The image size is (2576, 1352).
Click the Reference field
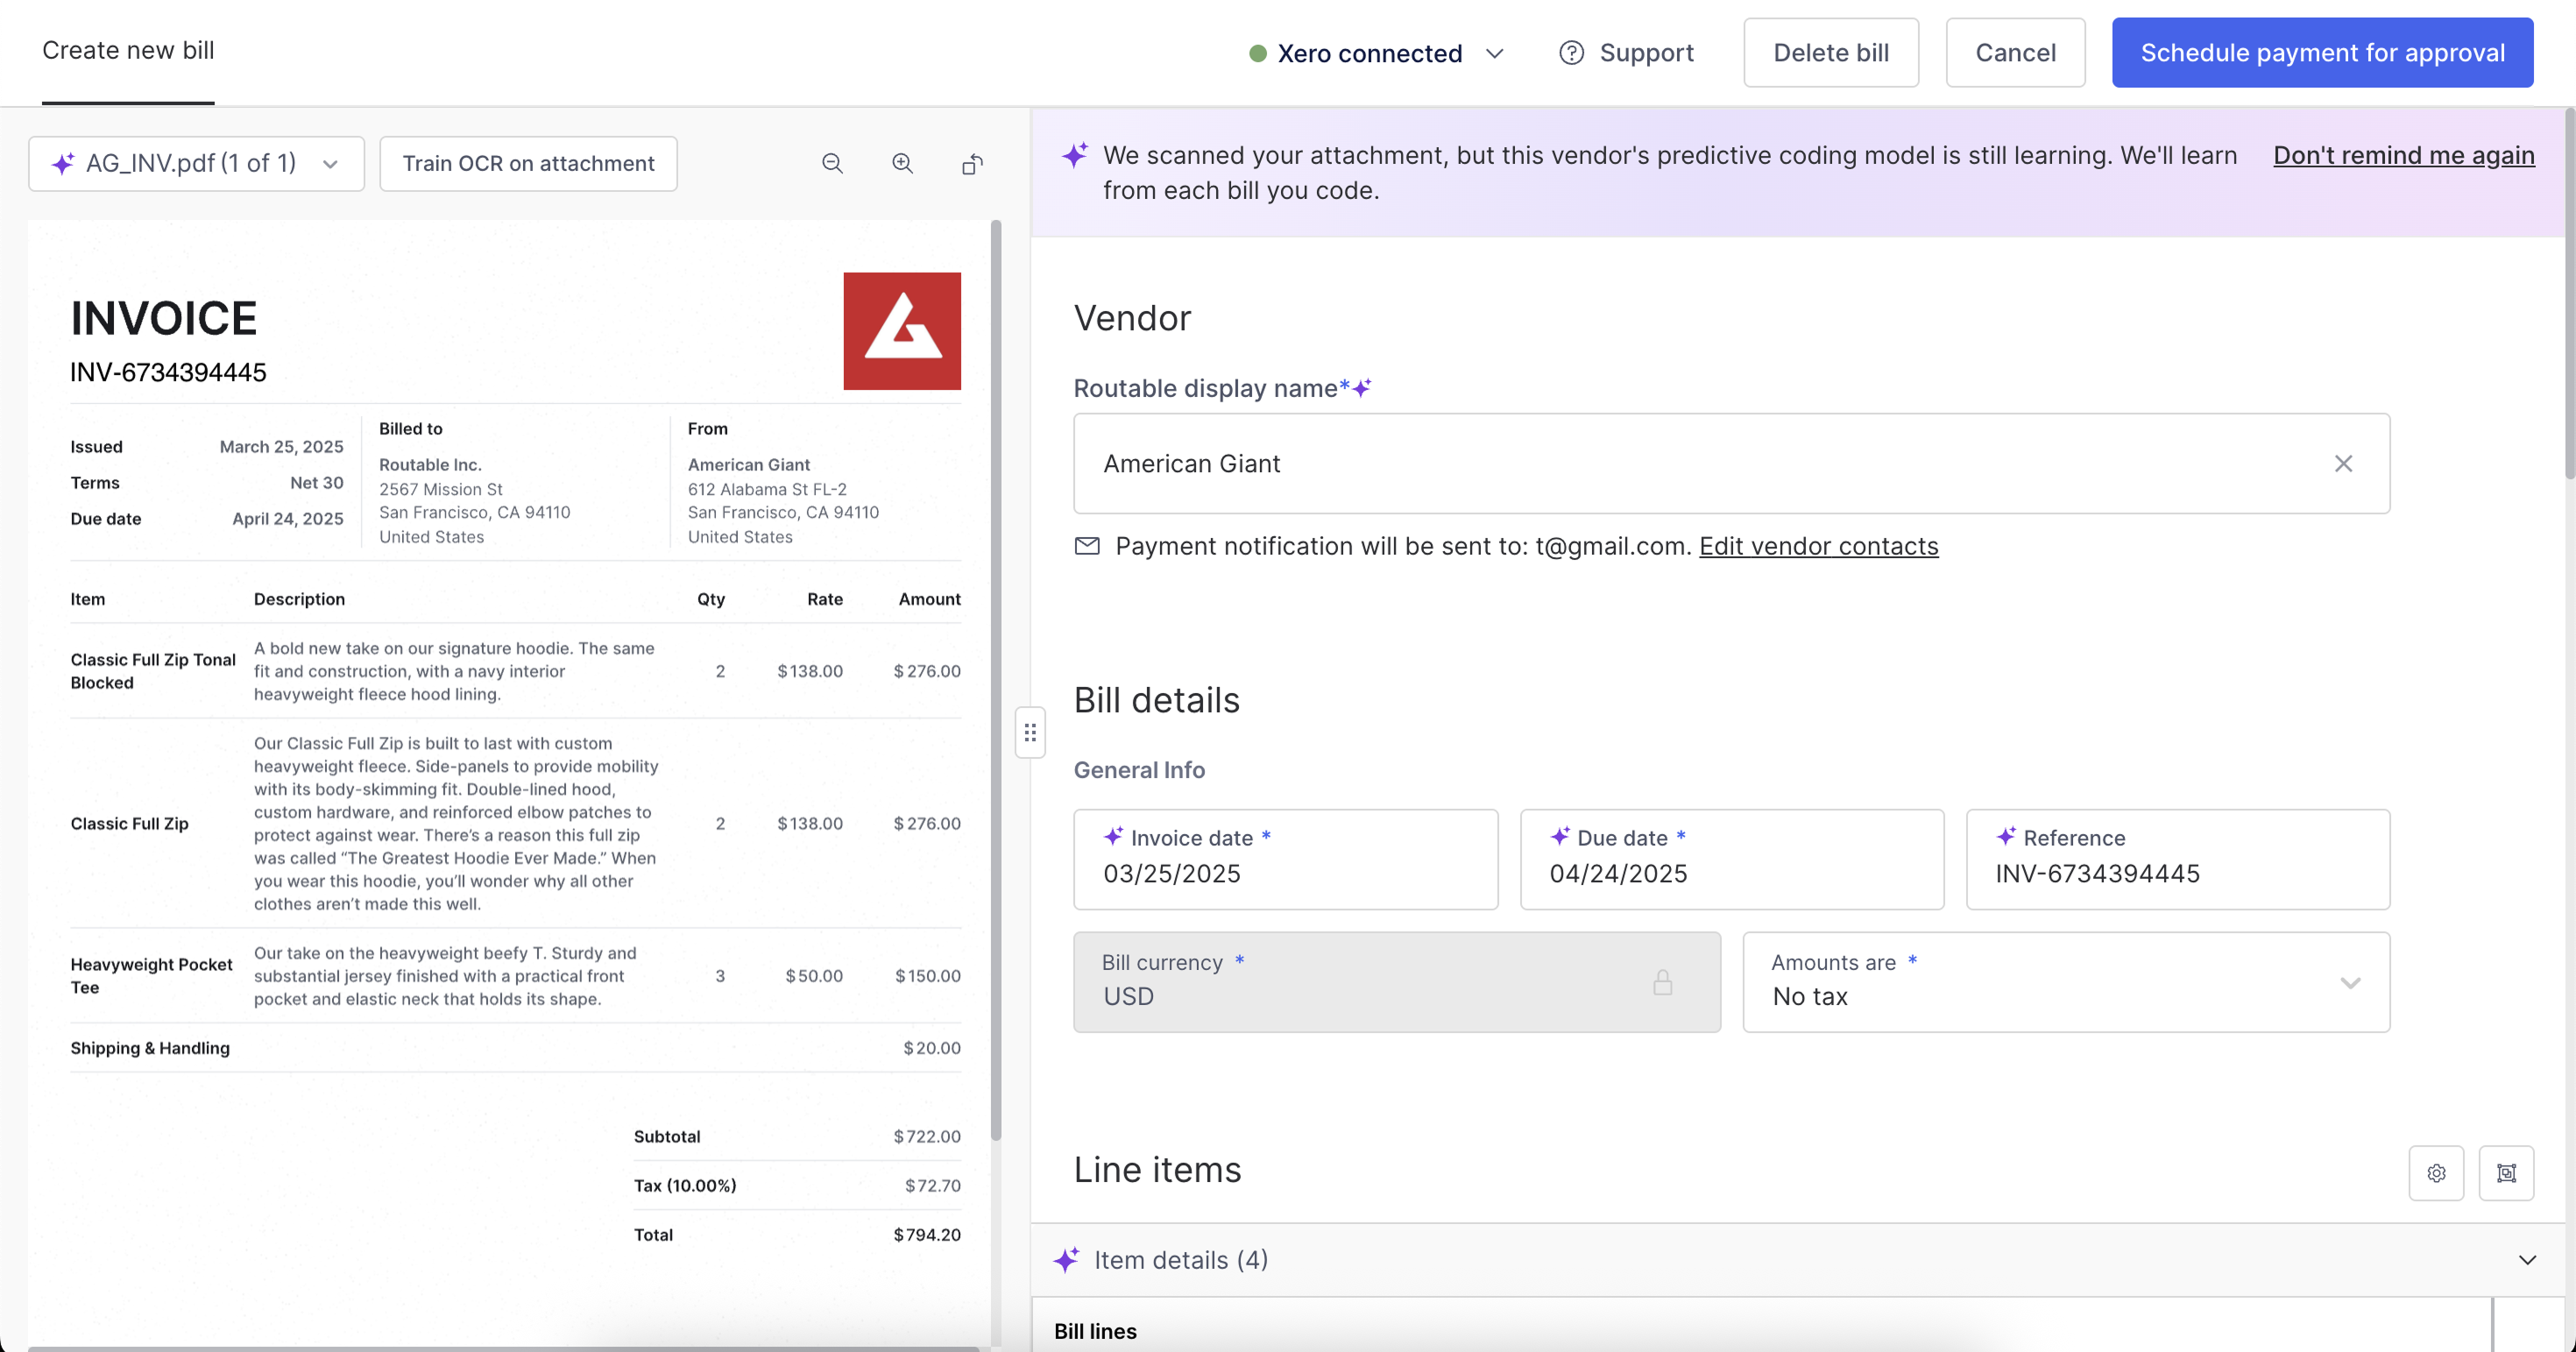coord(2178,859)
